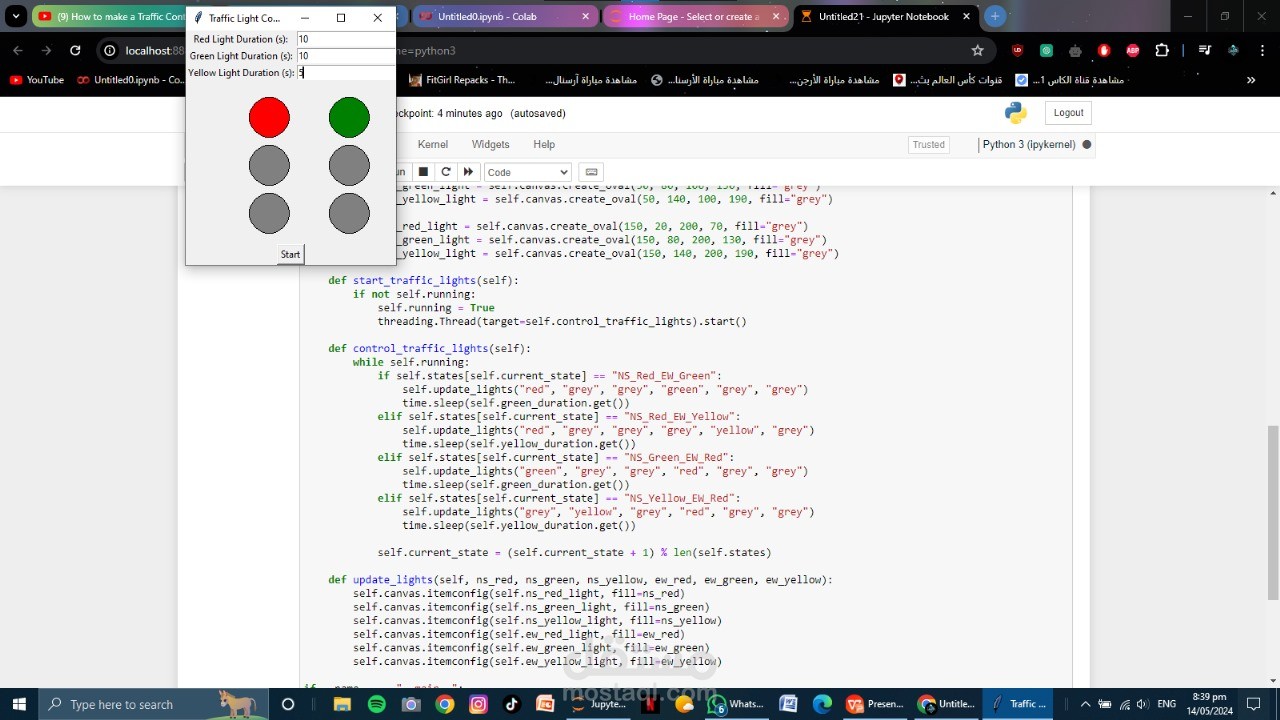
Task: Click the Cortana circle on taskbar
Action: [288, 704]
